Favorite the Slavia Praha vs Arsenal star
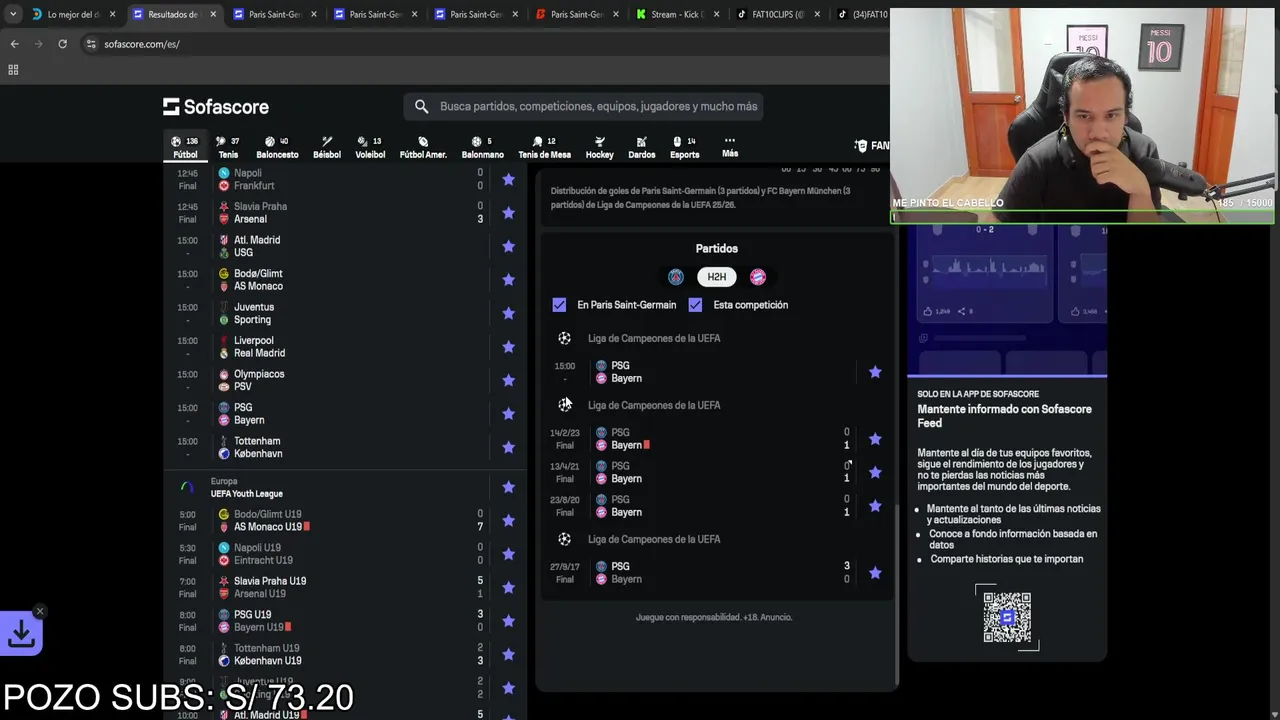The height and width of the screenshot is (720, 1280). pyautogui.click(x=508, y=213)
